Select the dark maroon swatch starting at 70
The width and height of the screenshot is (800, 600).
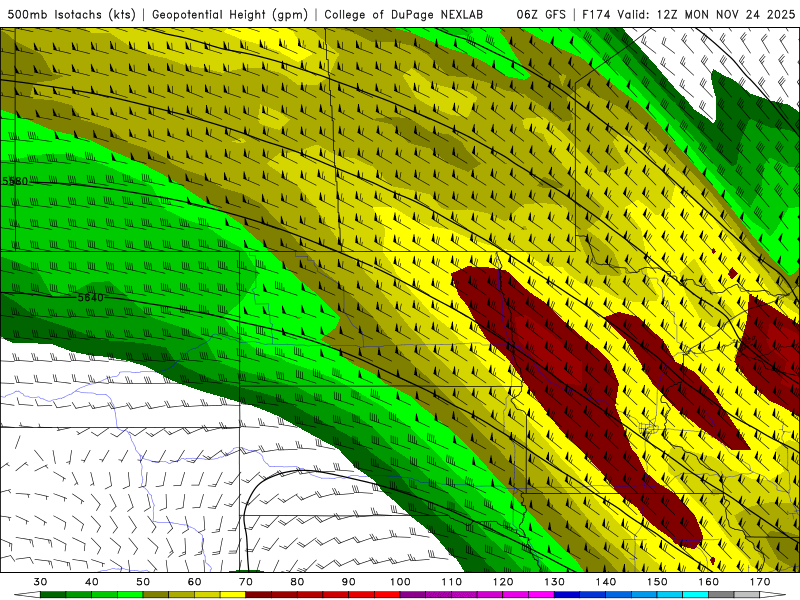pyautogui.click(x=259, y=595)
